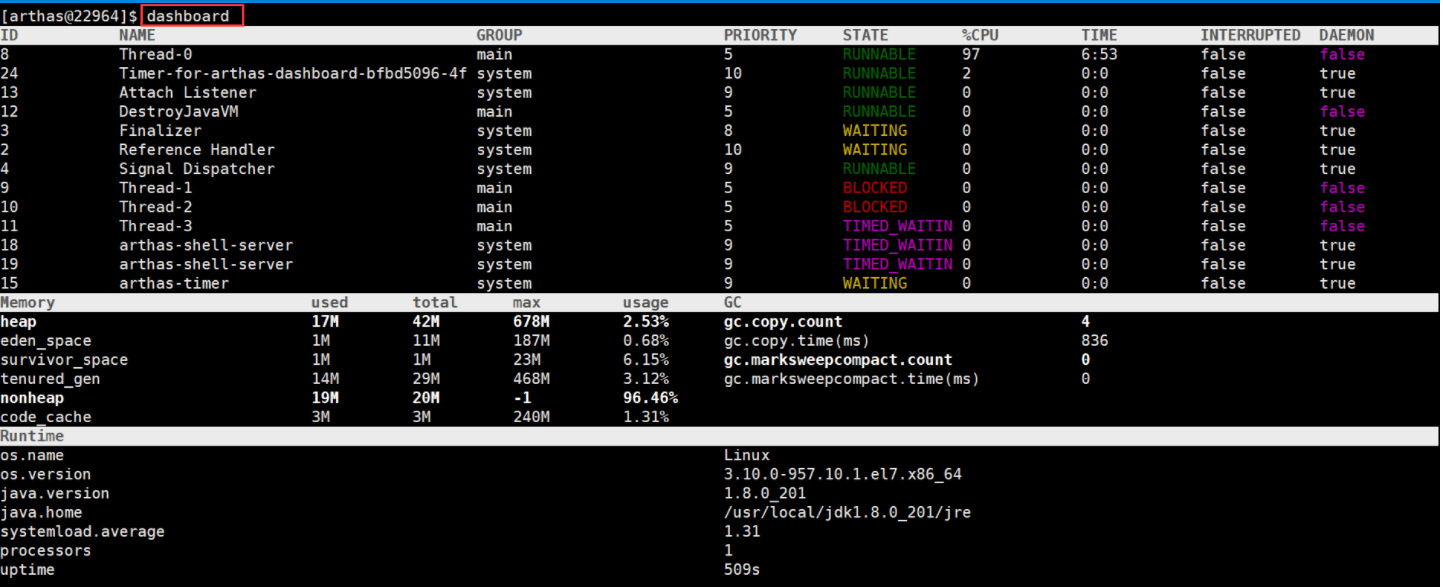This screenshot has width=1443, height=587.
Task: Click the 678M heap max value
Action: click(x=531, y=321)
